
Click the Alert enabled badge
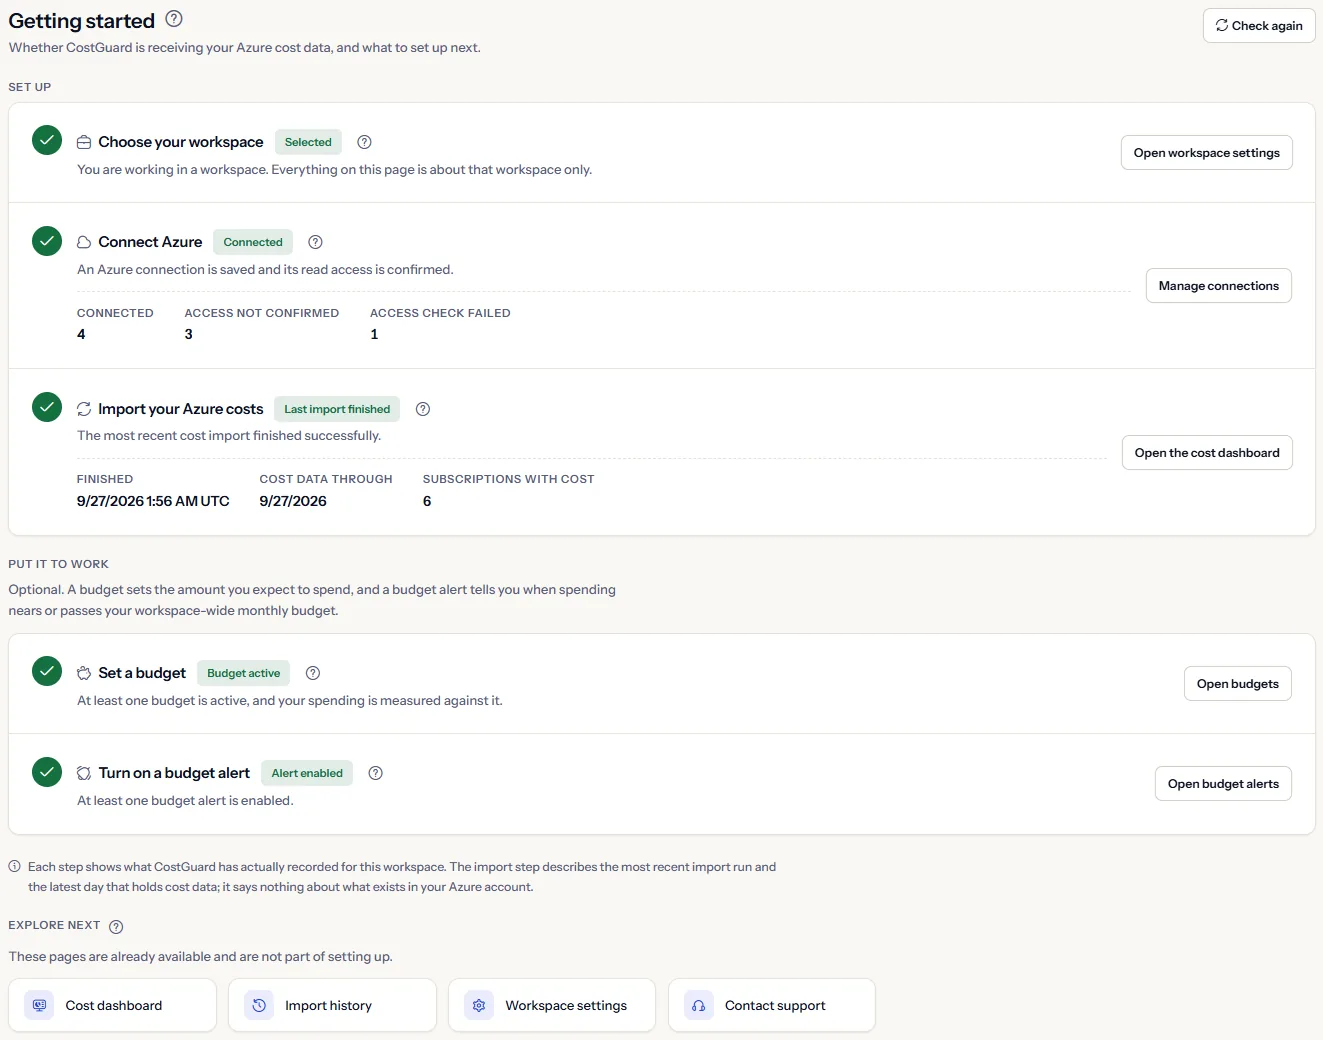point(307,773)
